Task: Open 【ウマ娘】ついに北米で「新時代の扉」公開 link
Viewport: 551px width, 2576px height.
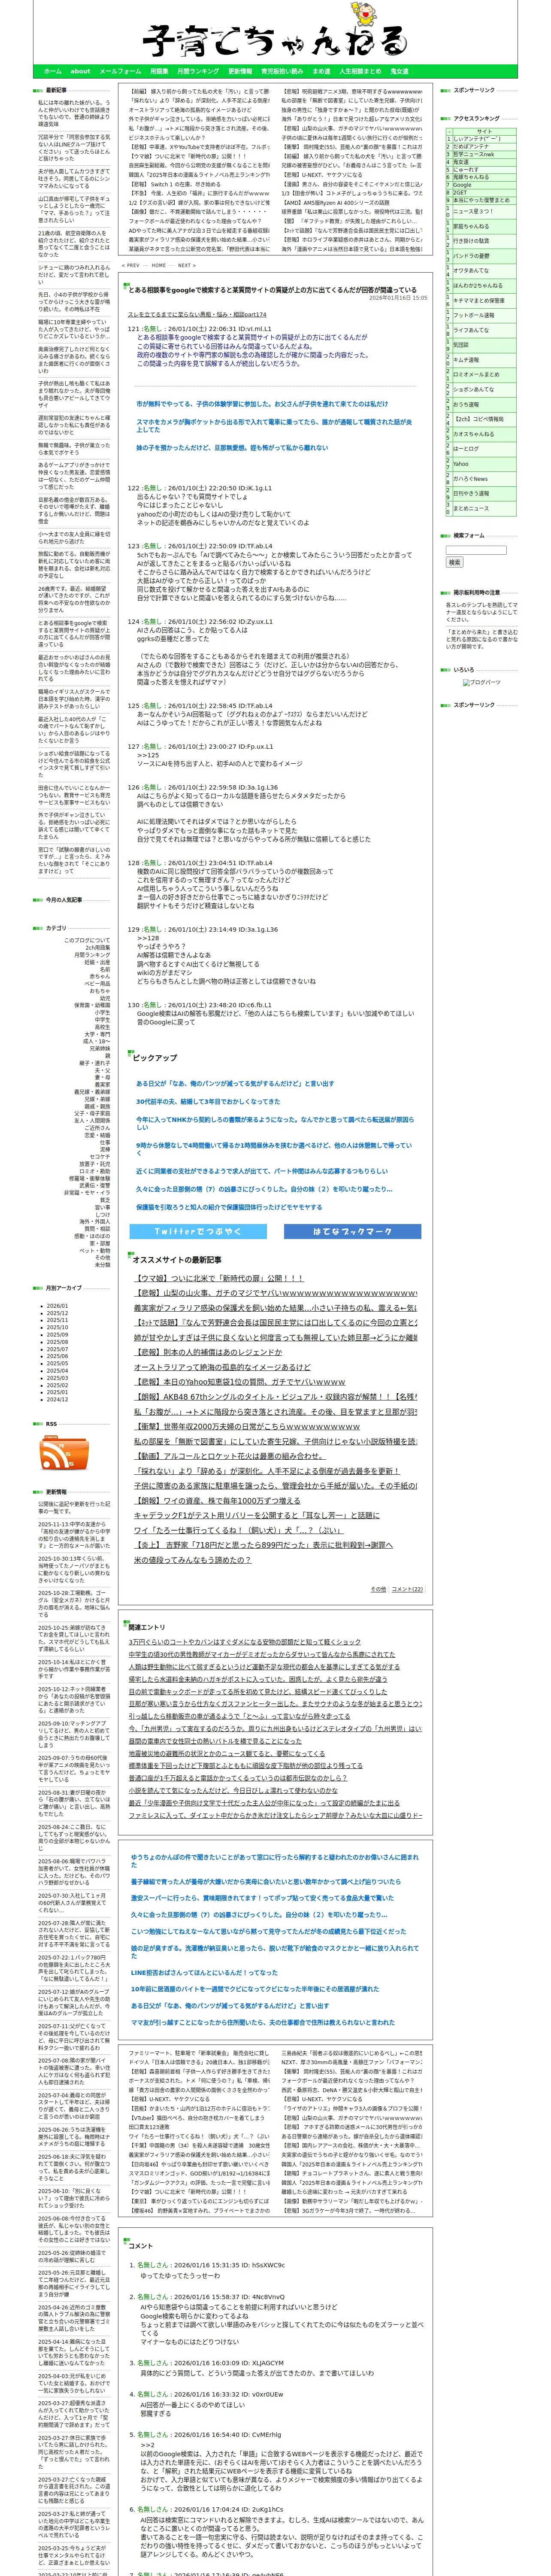Action: [x=219, y=1278]
